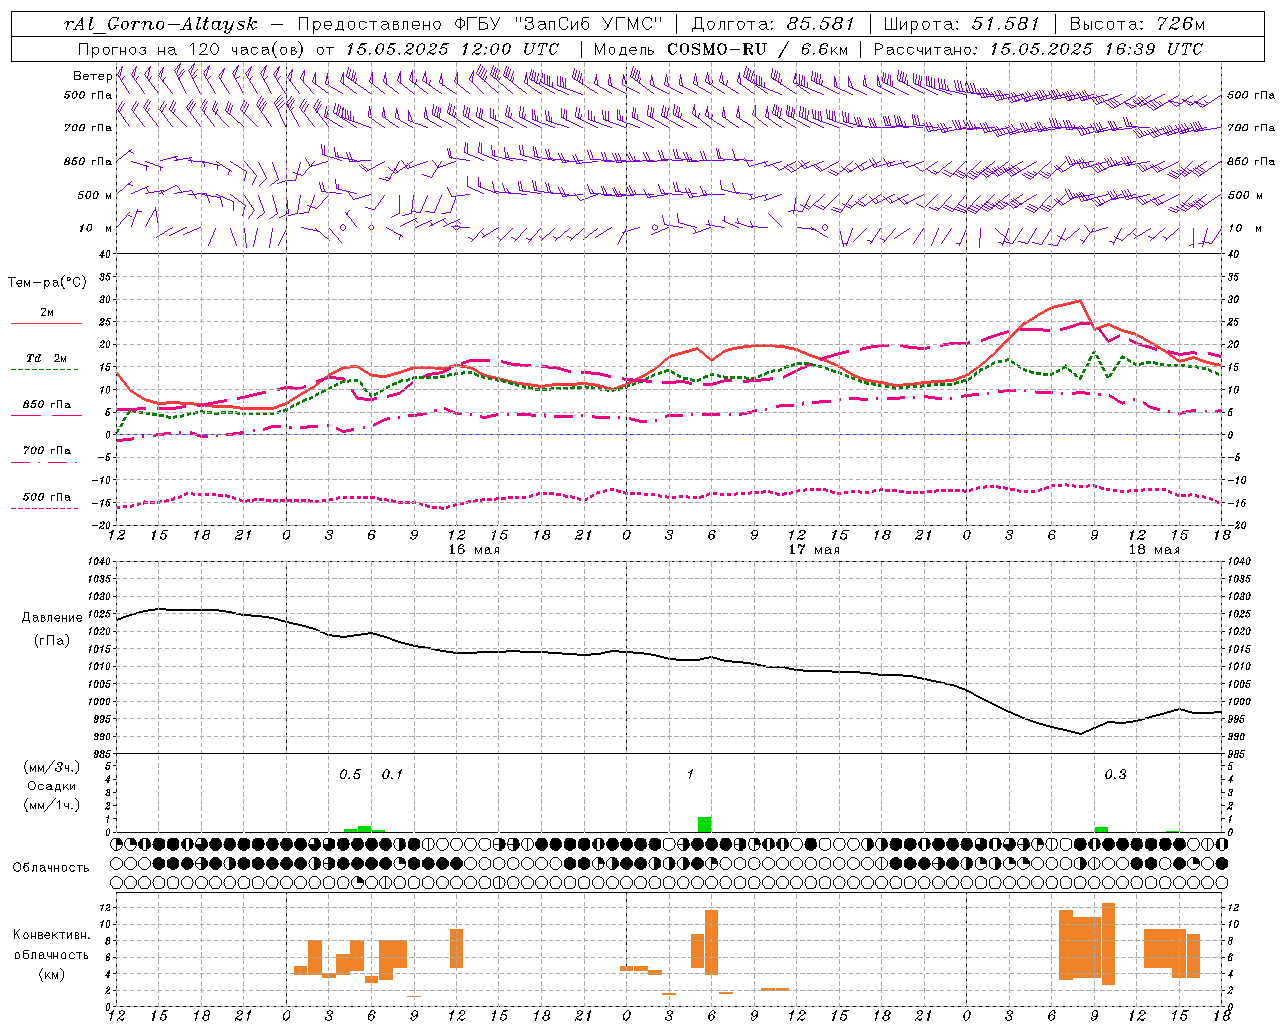Click the Облачность cloud cover label
This screenshot has height=1024, width=1280.
[x=51, y=868]
